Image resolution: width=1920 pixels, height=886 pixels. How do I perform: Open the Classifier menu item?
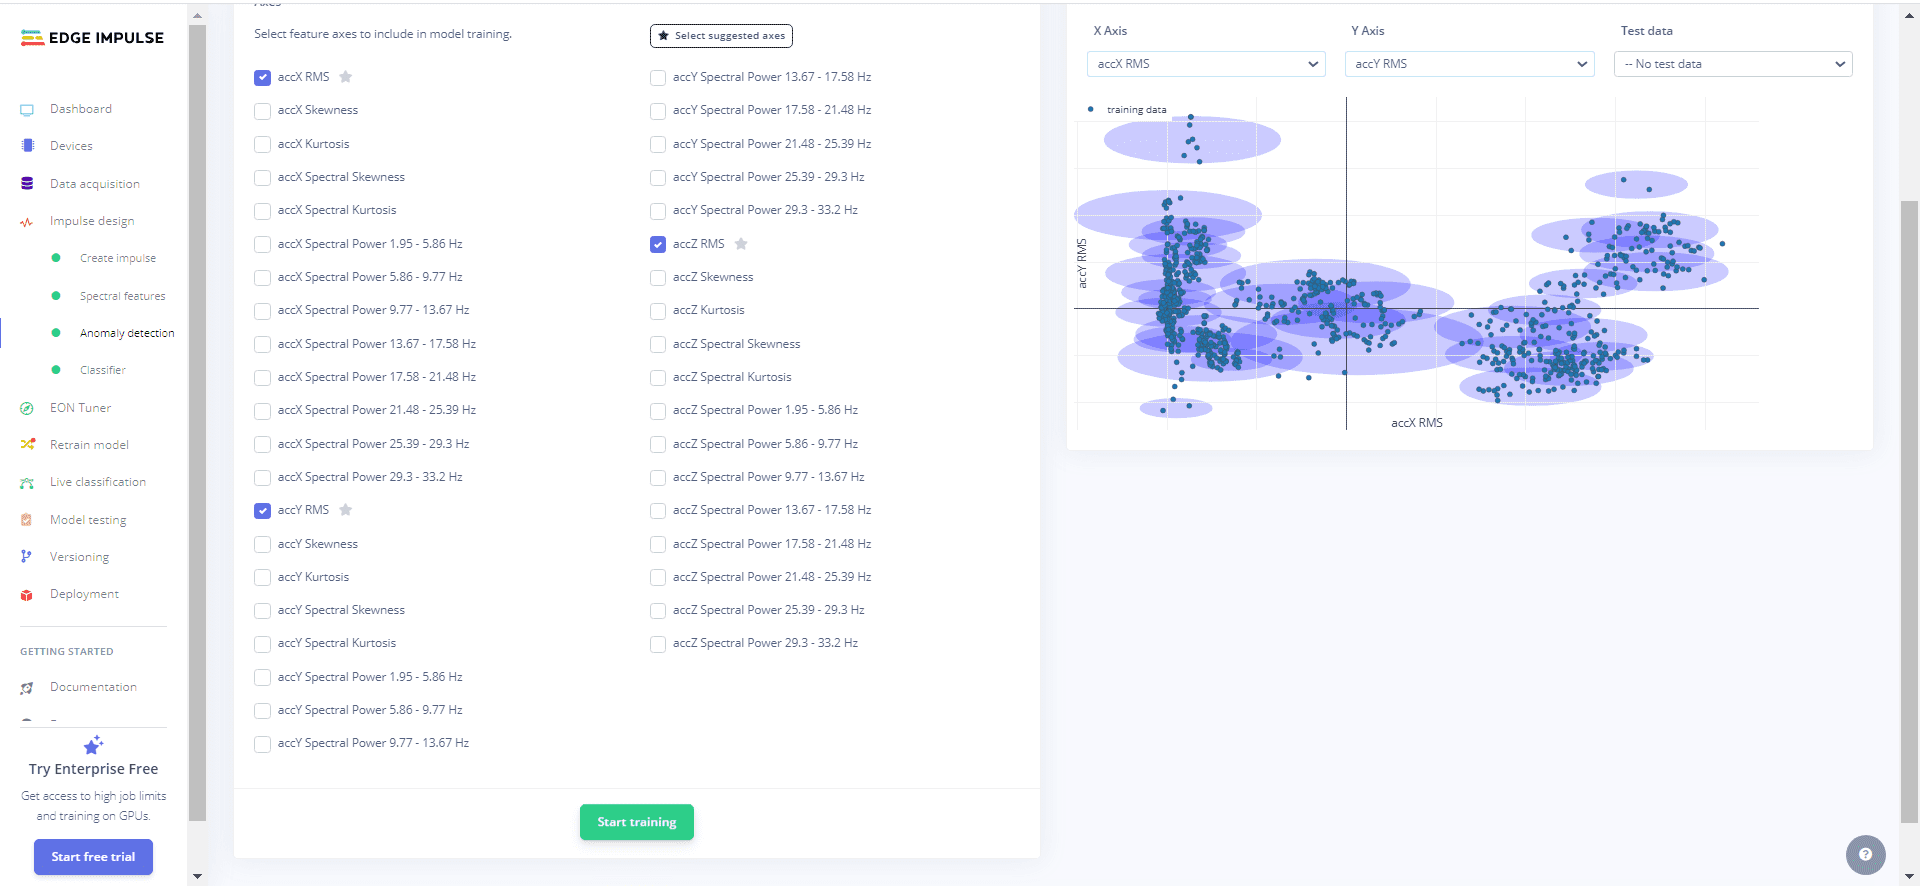pyautogui.click(x=102, y=370)
